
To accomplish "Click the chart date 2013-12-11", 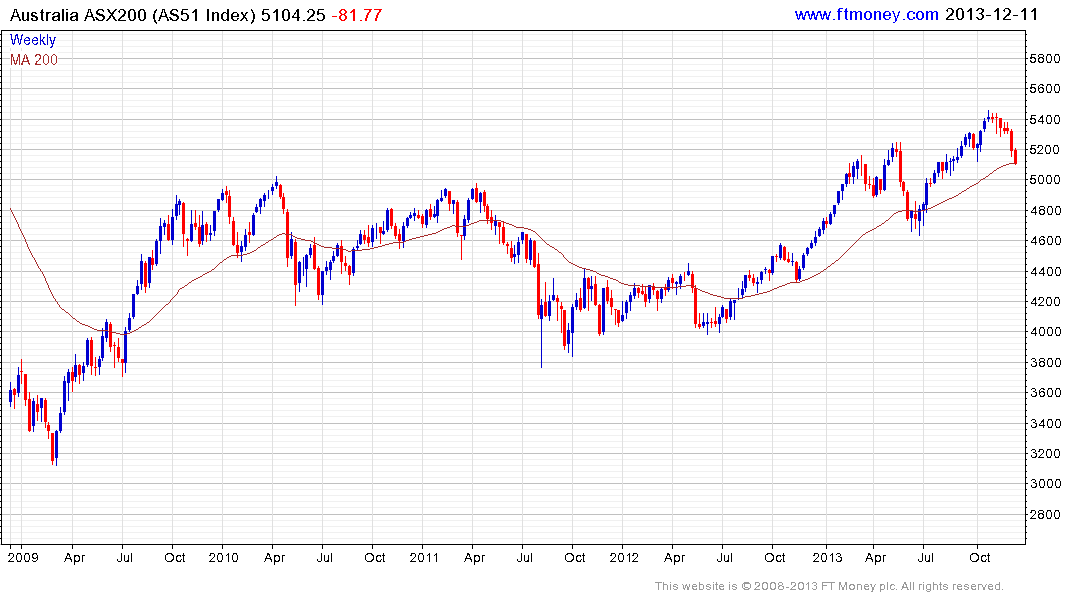I will [x=991, y=14].
